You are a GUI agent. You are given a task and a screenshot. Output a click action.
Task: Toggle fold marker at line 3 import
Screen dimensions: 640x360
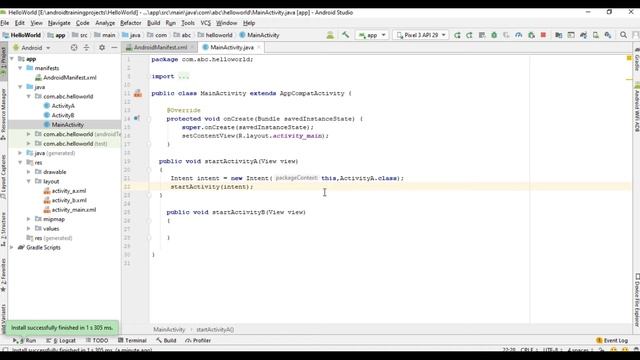tap(149, 76)
